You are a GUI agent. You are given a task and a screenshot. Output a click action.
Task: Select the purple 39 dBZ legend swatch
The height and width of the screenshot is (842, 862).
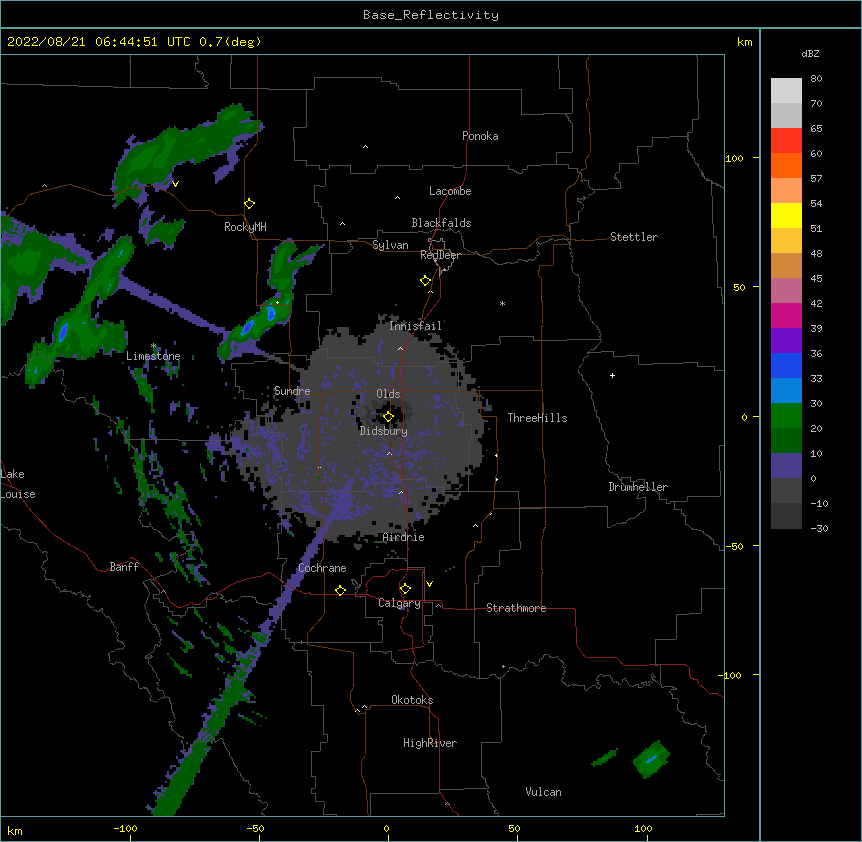pos(786,341)
